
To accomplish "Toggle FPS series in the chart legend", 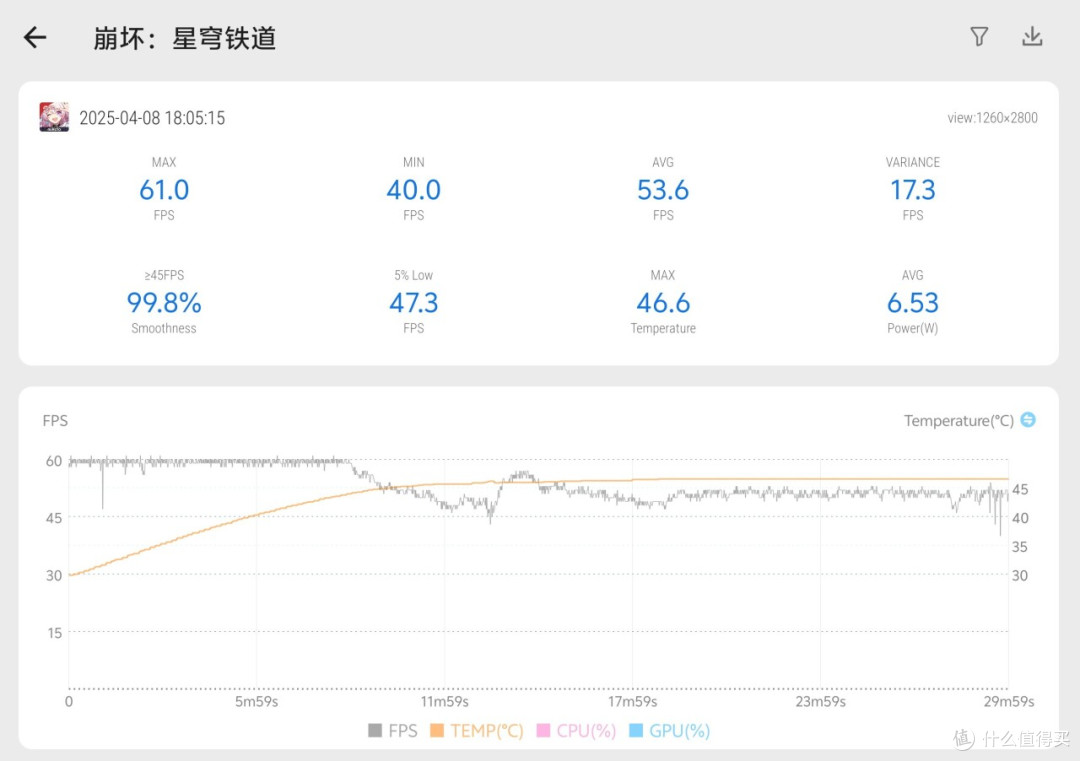I will point(393,731).
